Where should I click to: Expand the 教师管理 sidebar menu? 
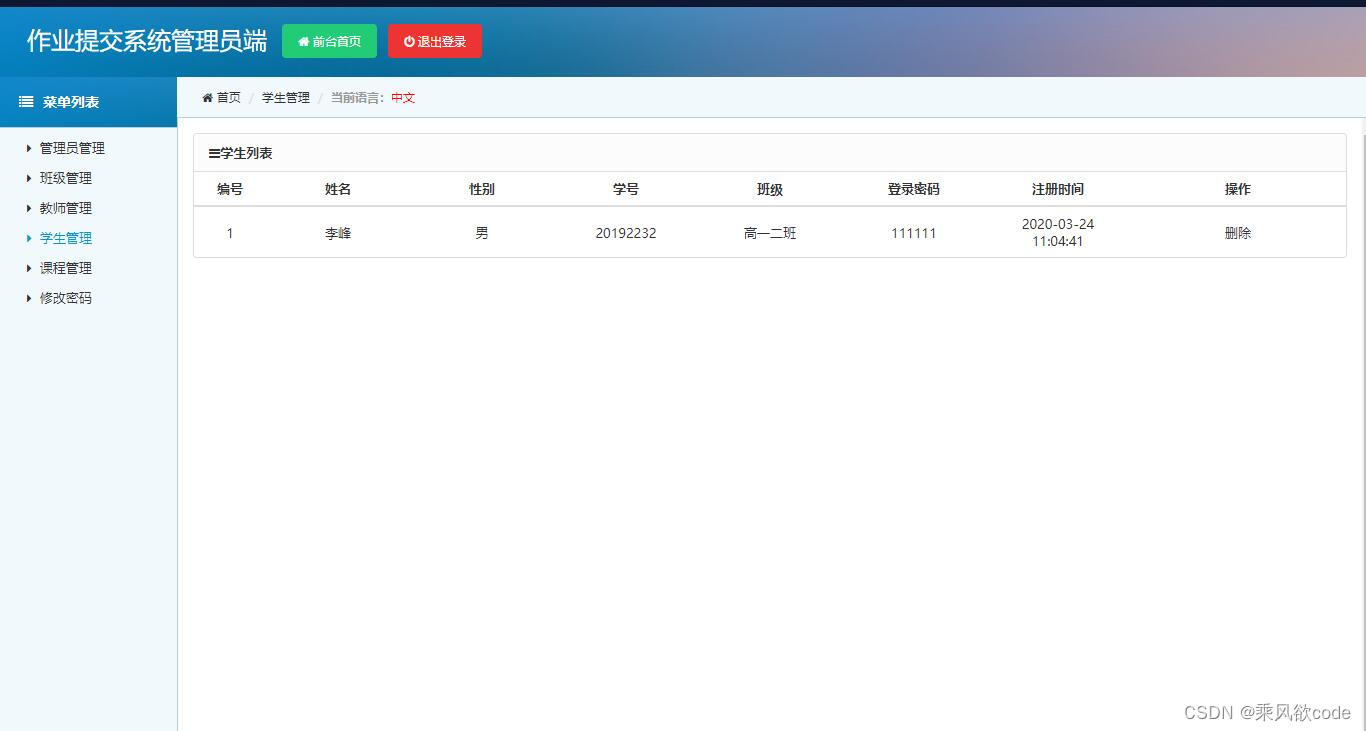pyautogui.click(x=65, y=208)
